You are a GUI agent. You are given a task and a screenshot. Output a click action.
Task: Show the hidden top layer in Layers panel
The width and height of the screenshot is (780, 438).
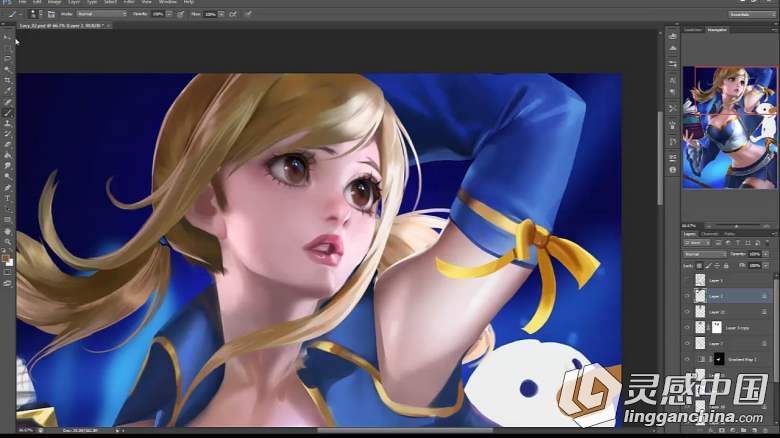click(x=687, y=280)
